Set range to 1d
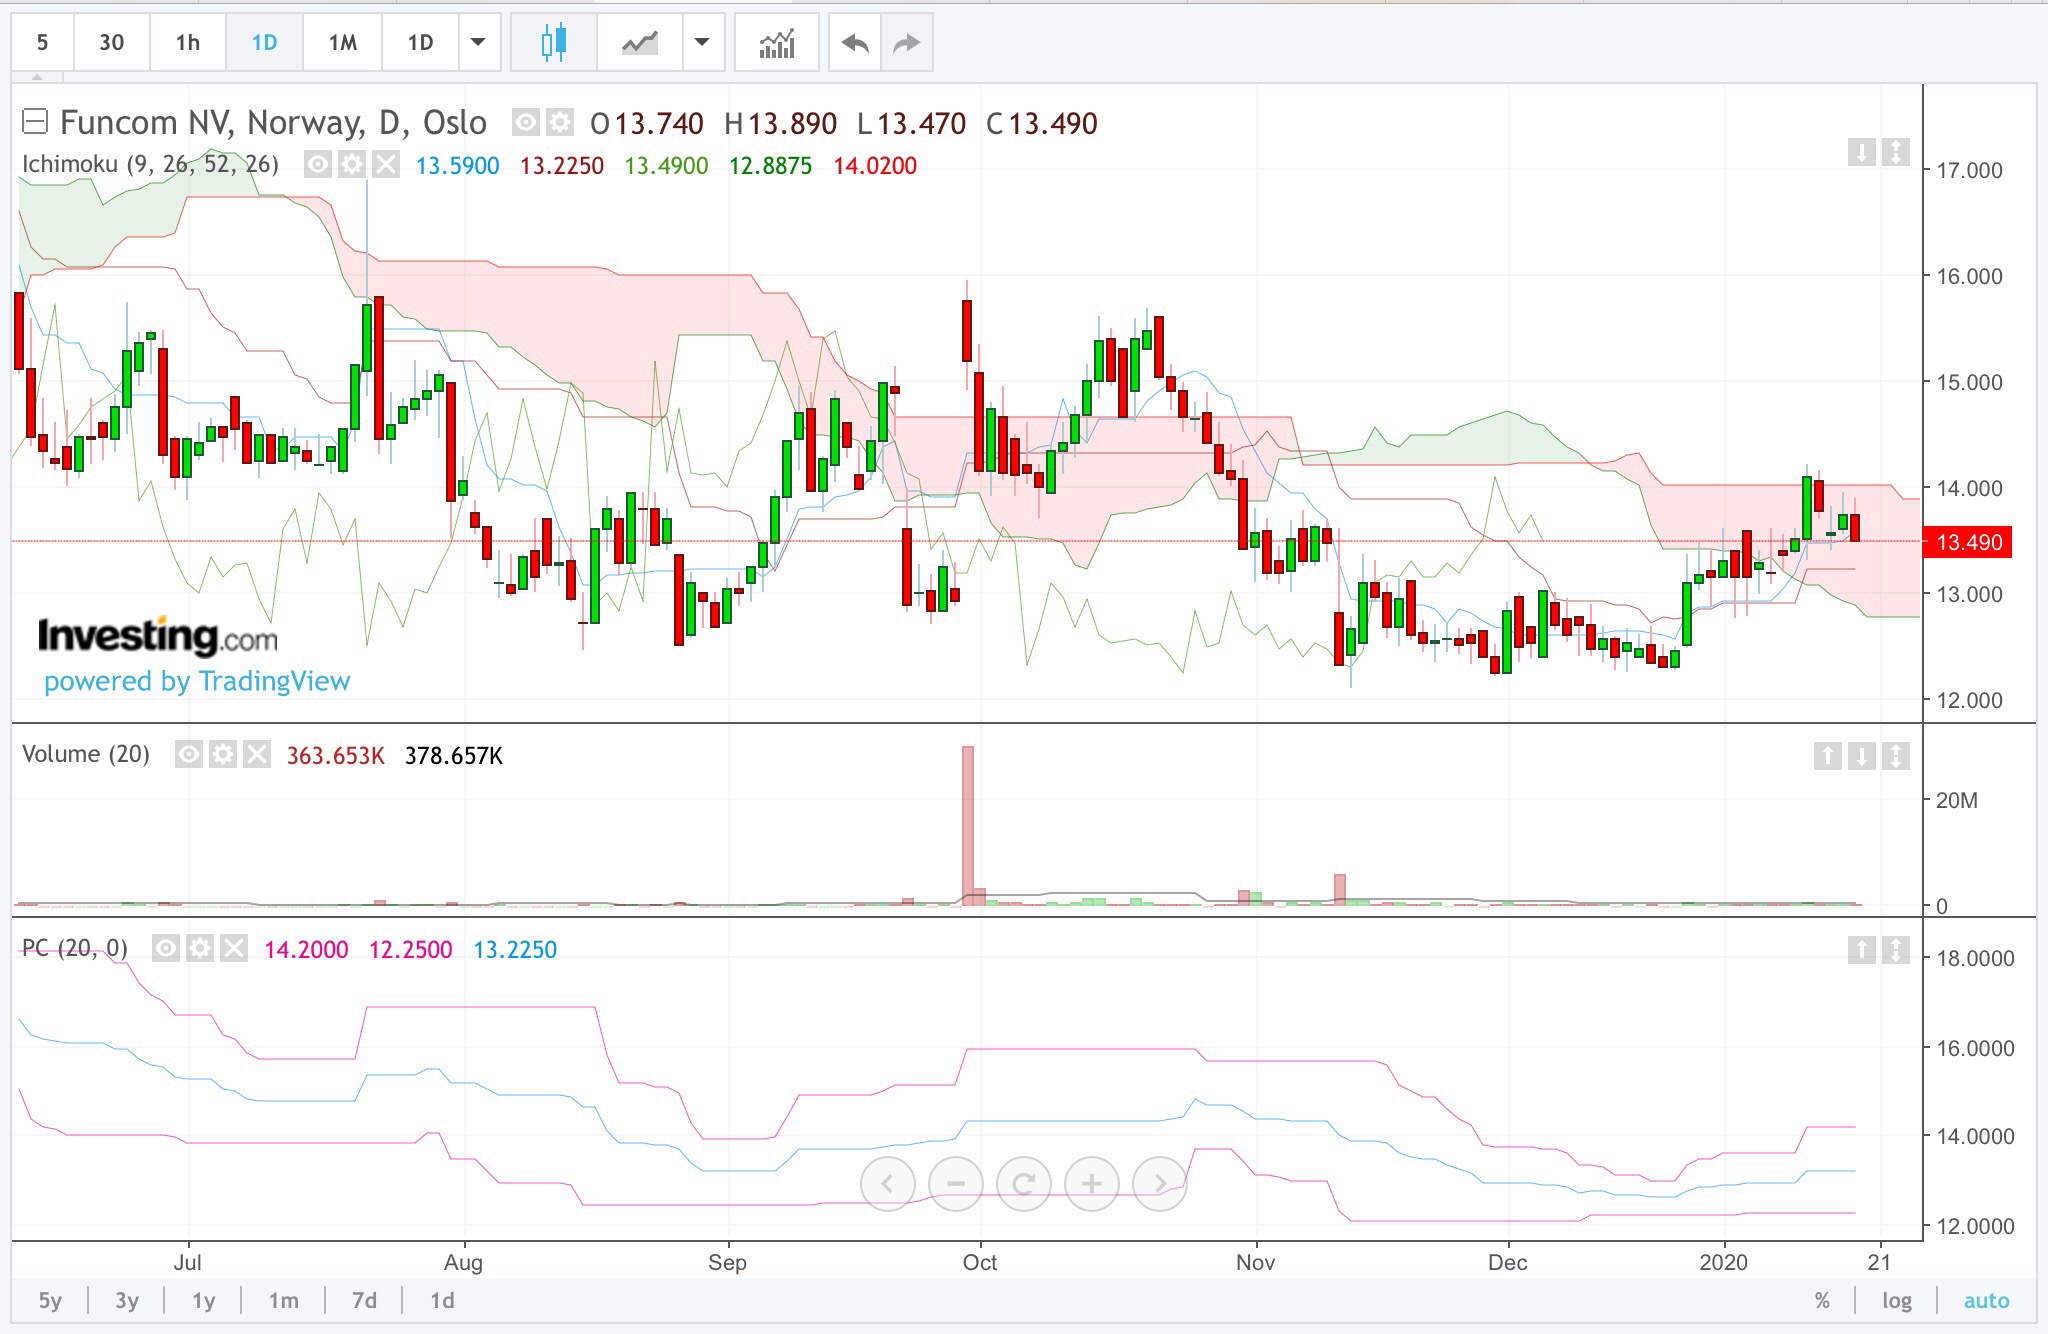 (x=442, y=1300)
